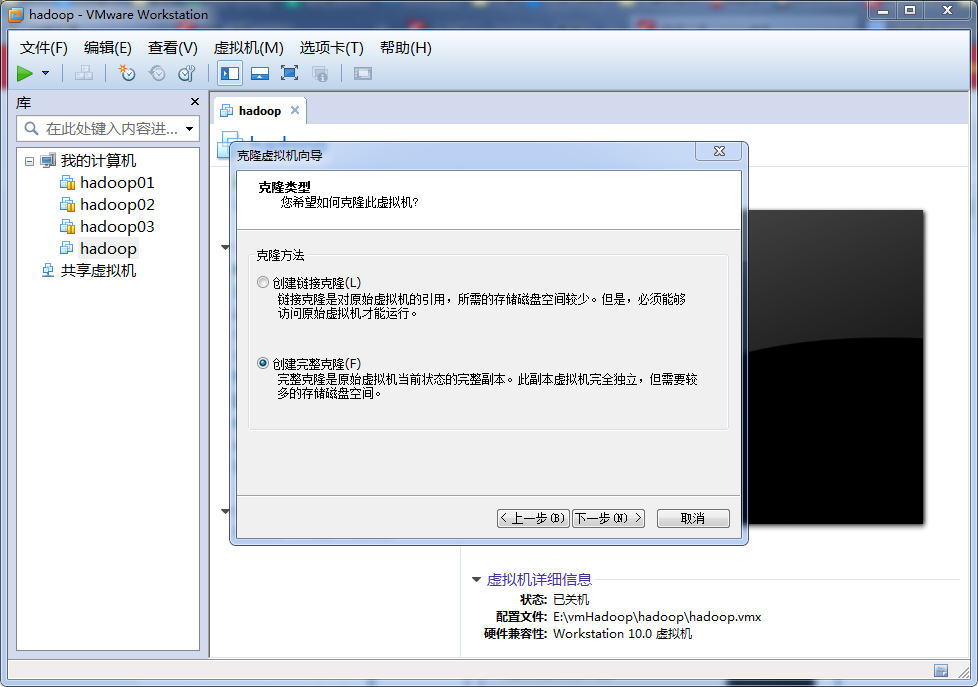Viewport: 978px width, 687px height.
Task: Click the 上一步(B) back button
Action: click(533, 518)
